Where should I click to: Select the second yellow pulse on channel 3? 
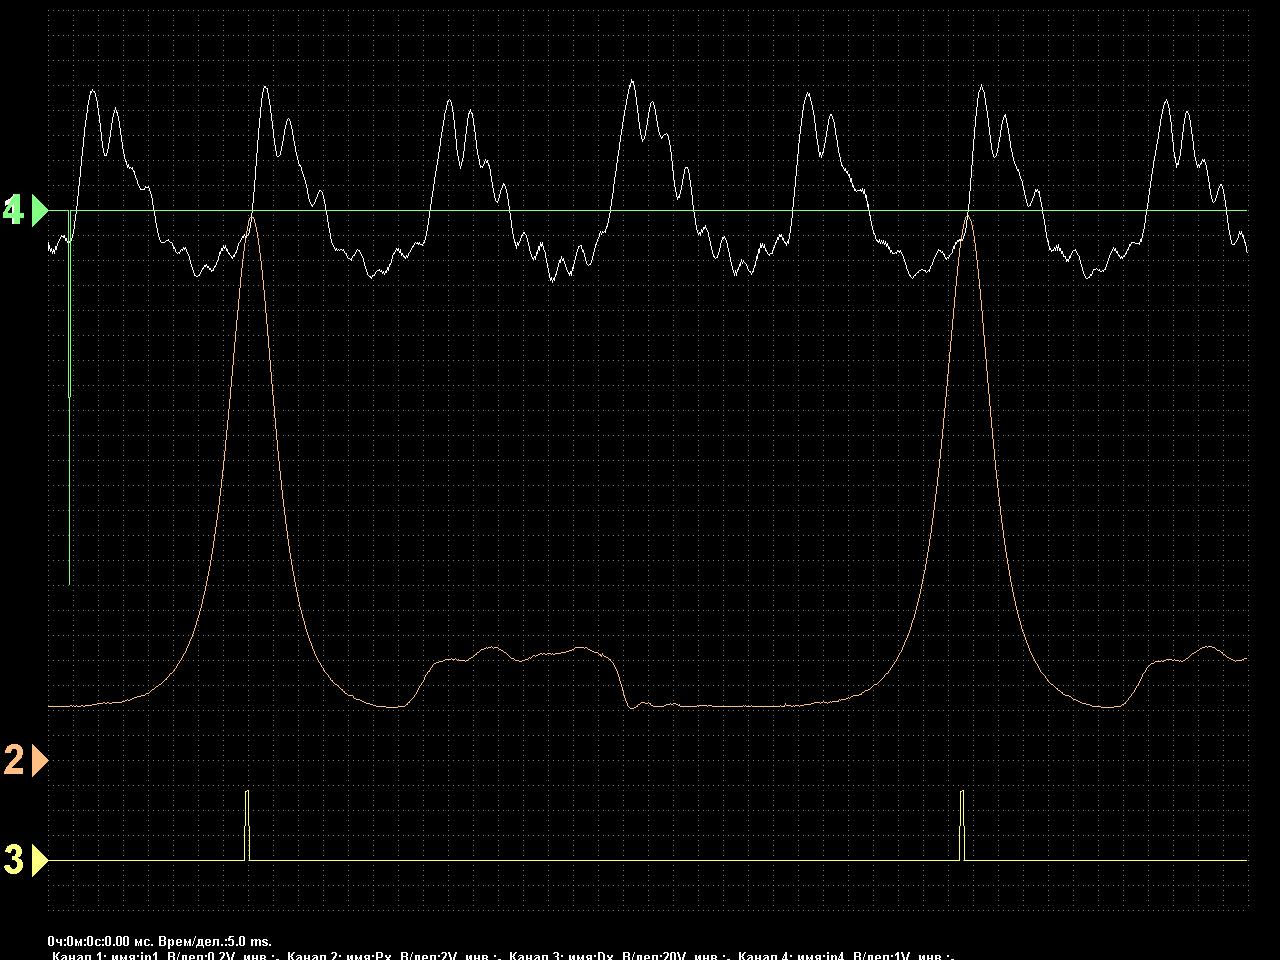962,824
